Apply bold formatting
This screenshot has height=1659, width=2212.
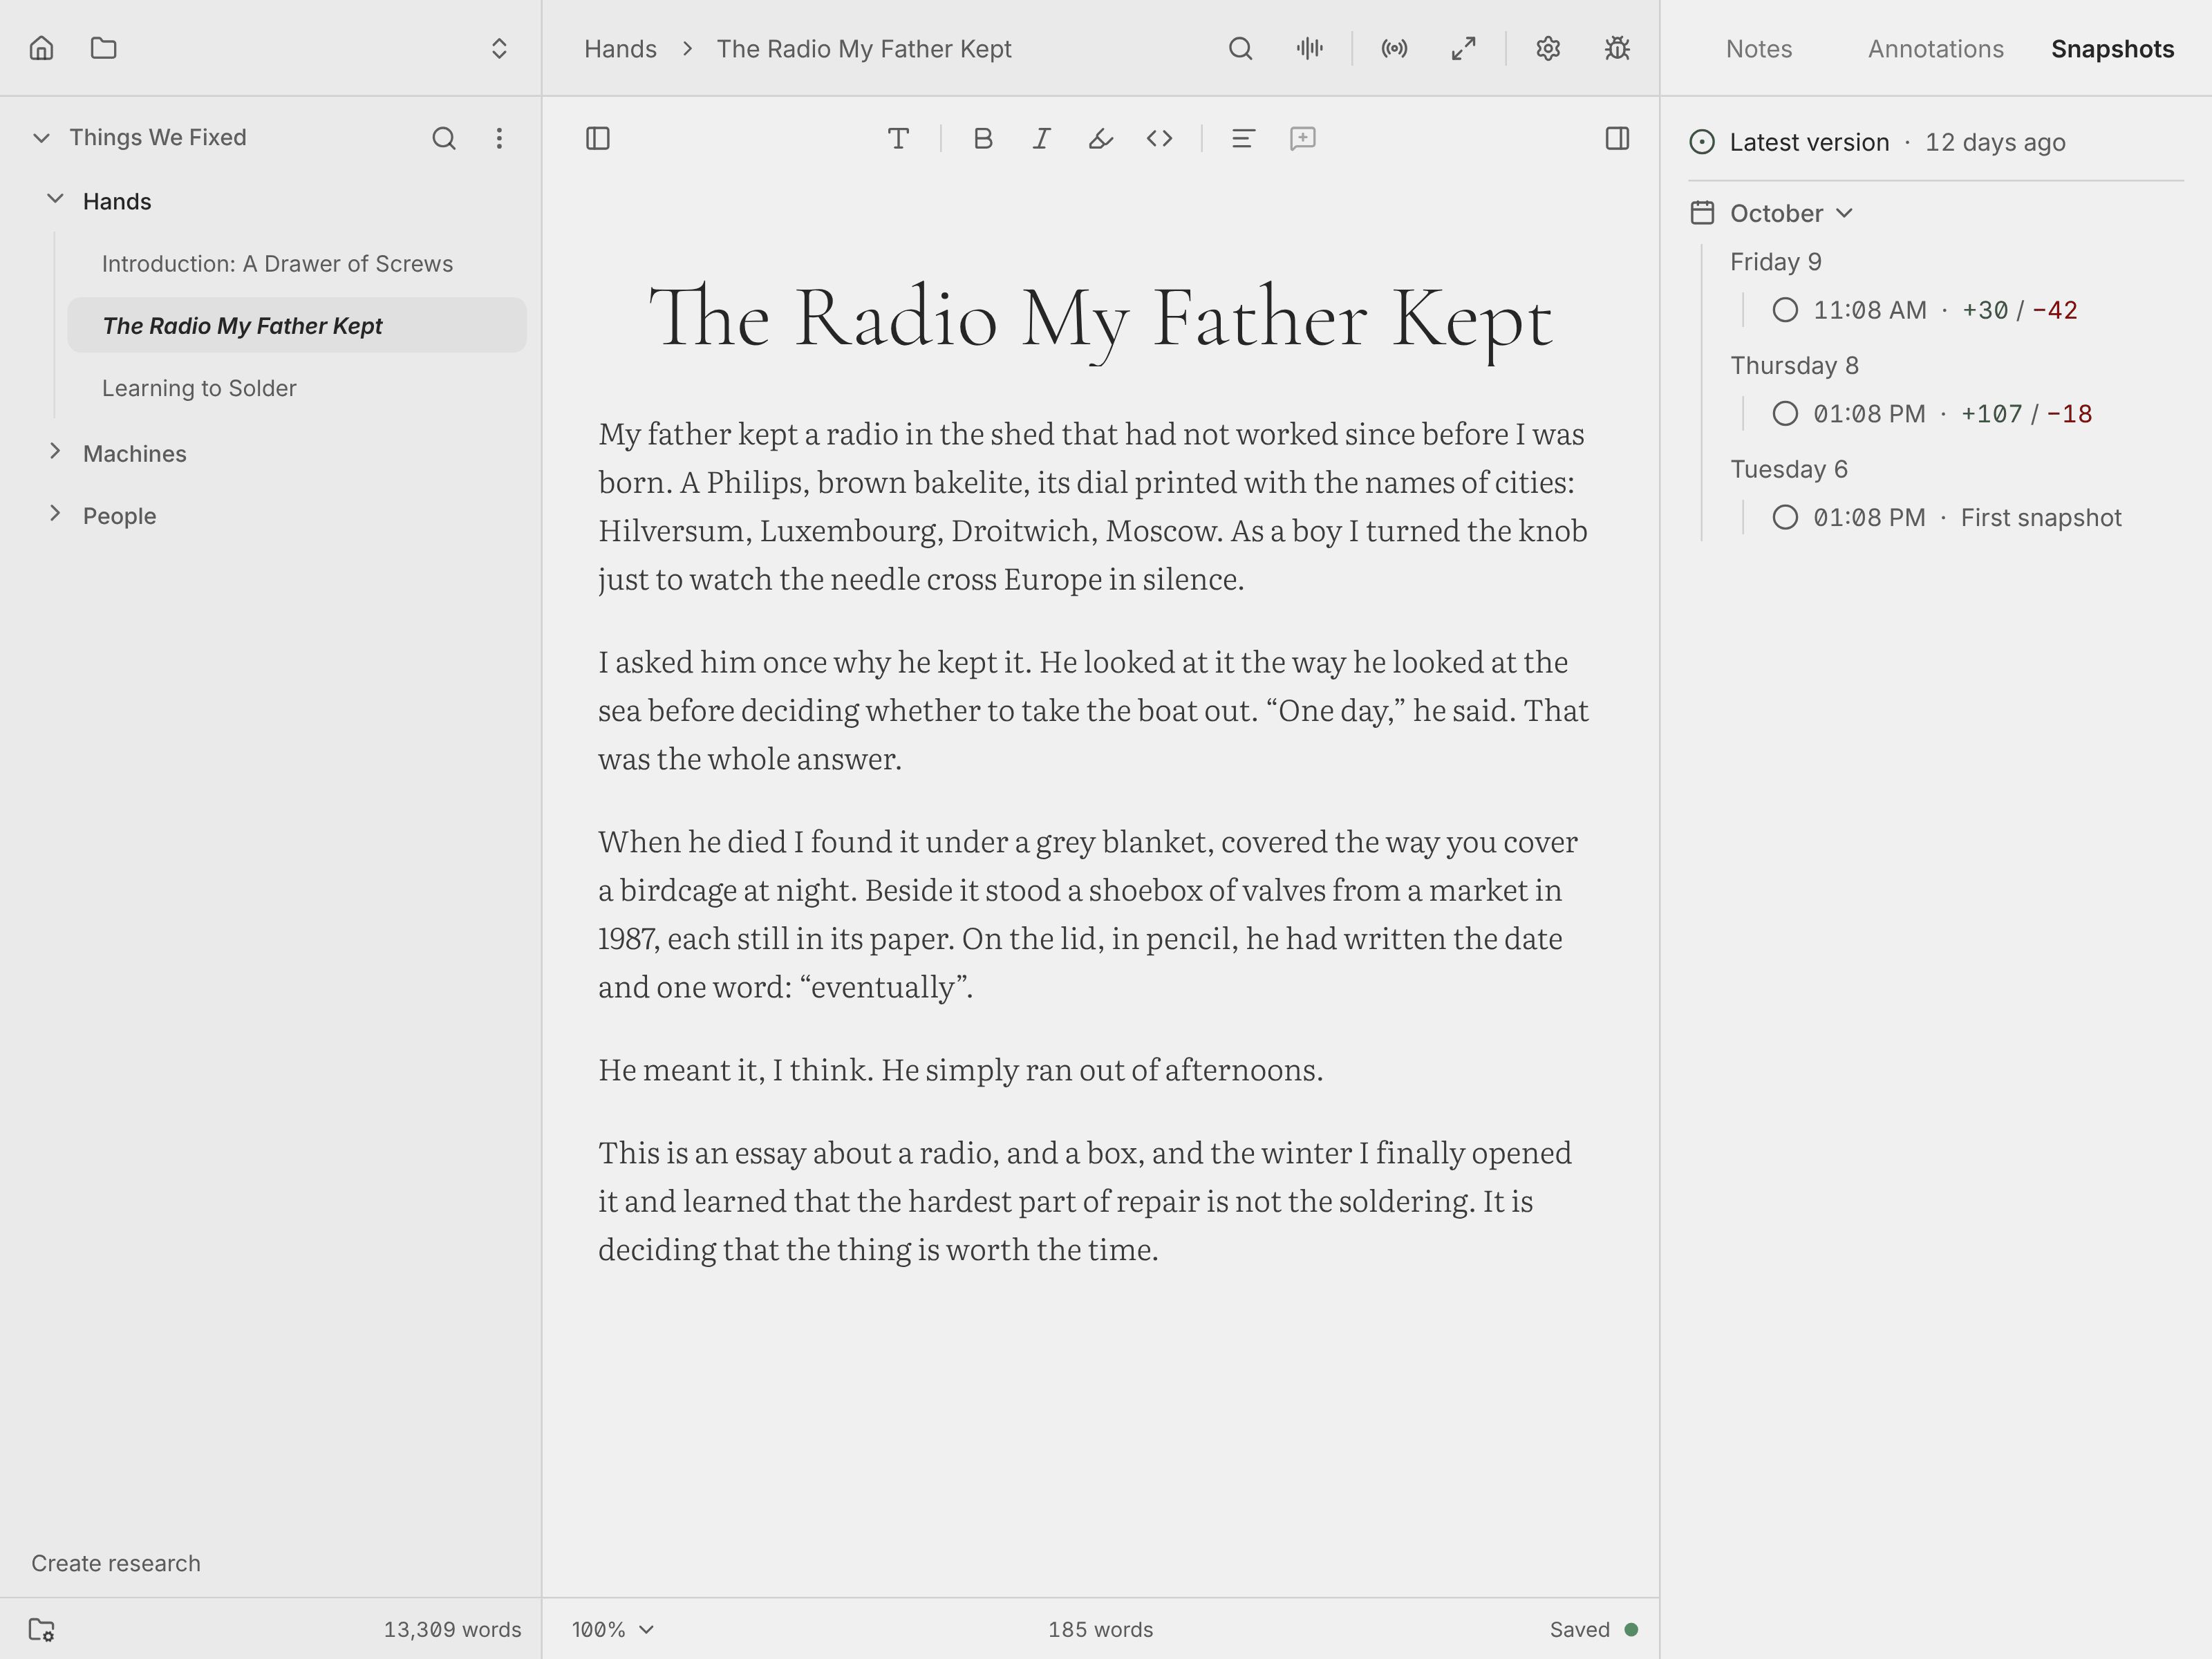pyautogui.click(x=983, y=138)
